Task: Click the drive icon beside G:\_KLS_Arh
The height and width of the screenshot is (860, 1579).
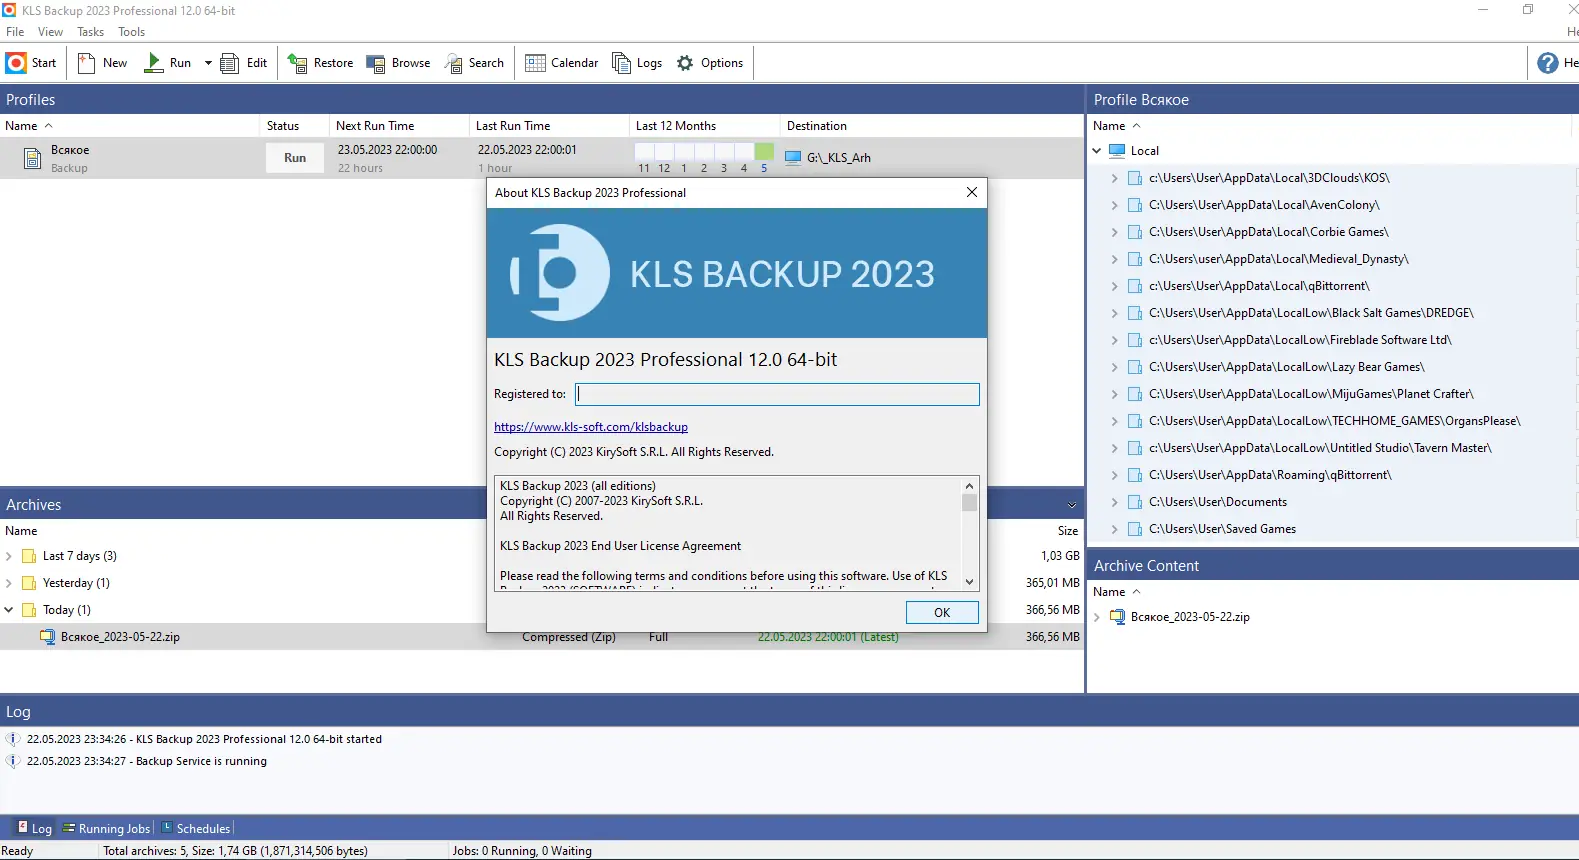Action: [x=793, y=158]
